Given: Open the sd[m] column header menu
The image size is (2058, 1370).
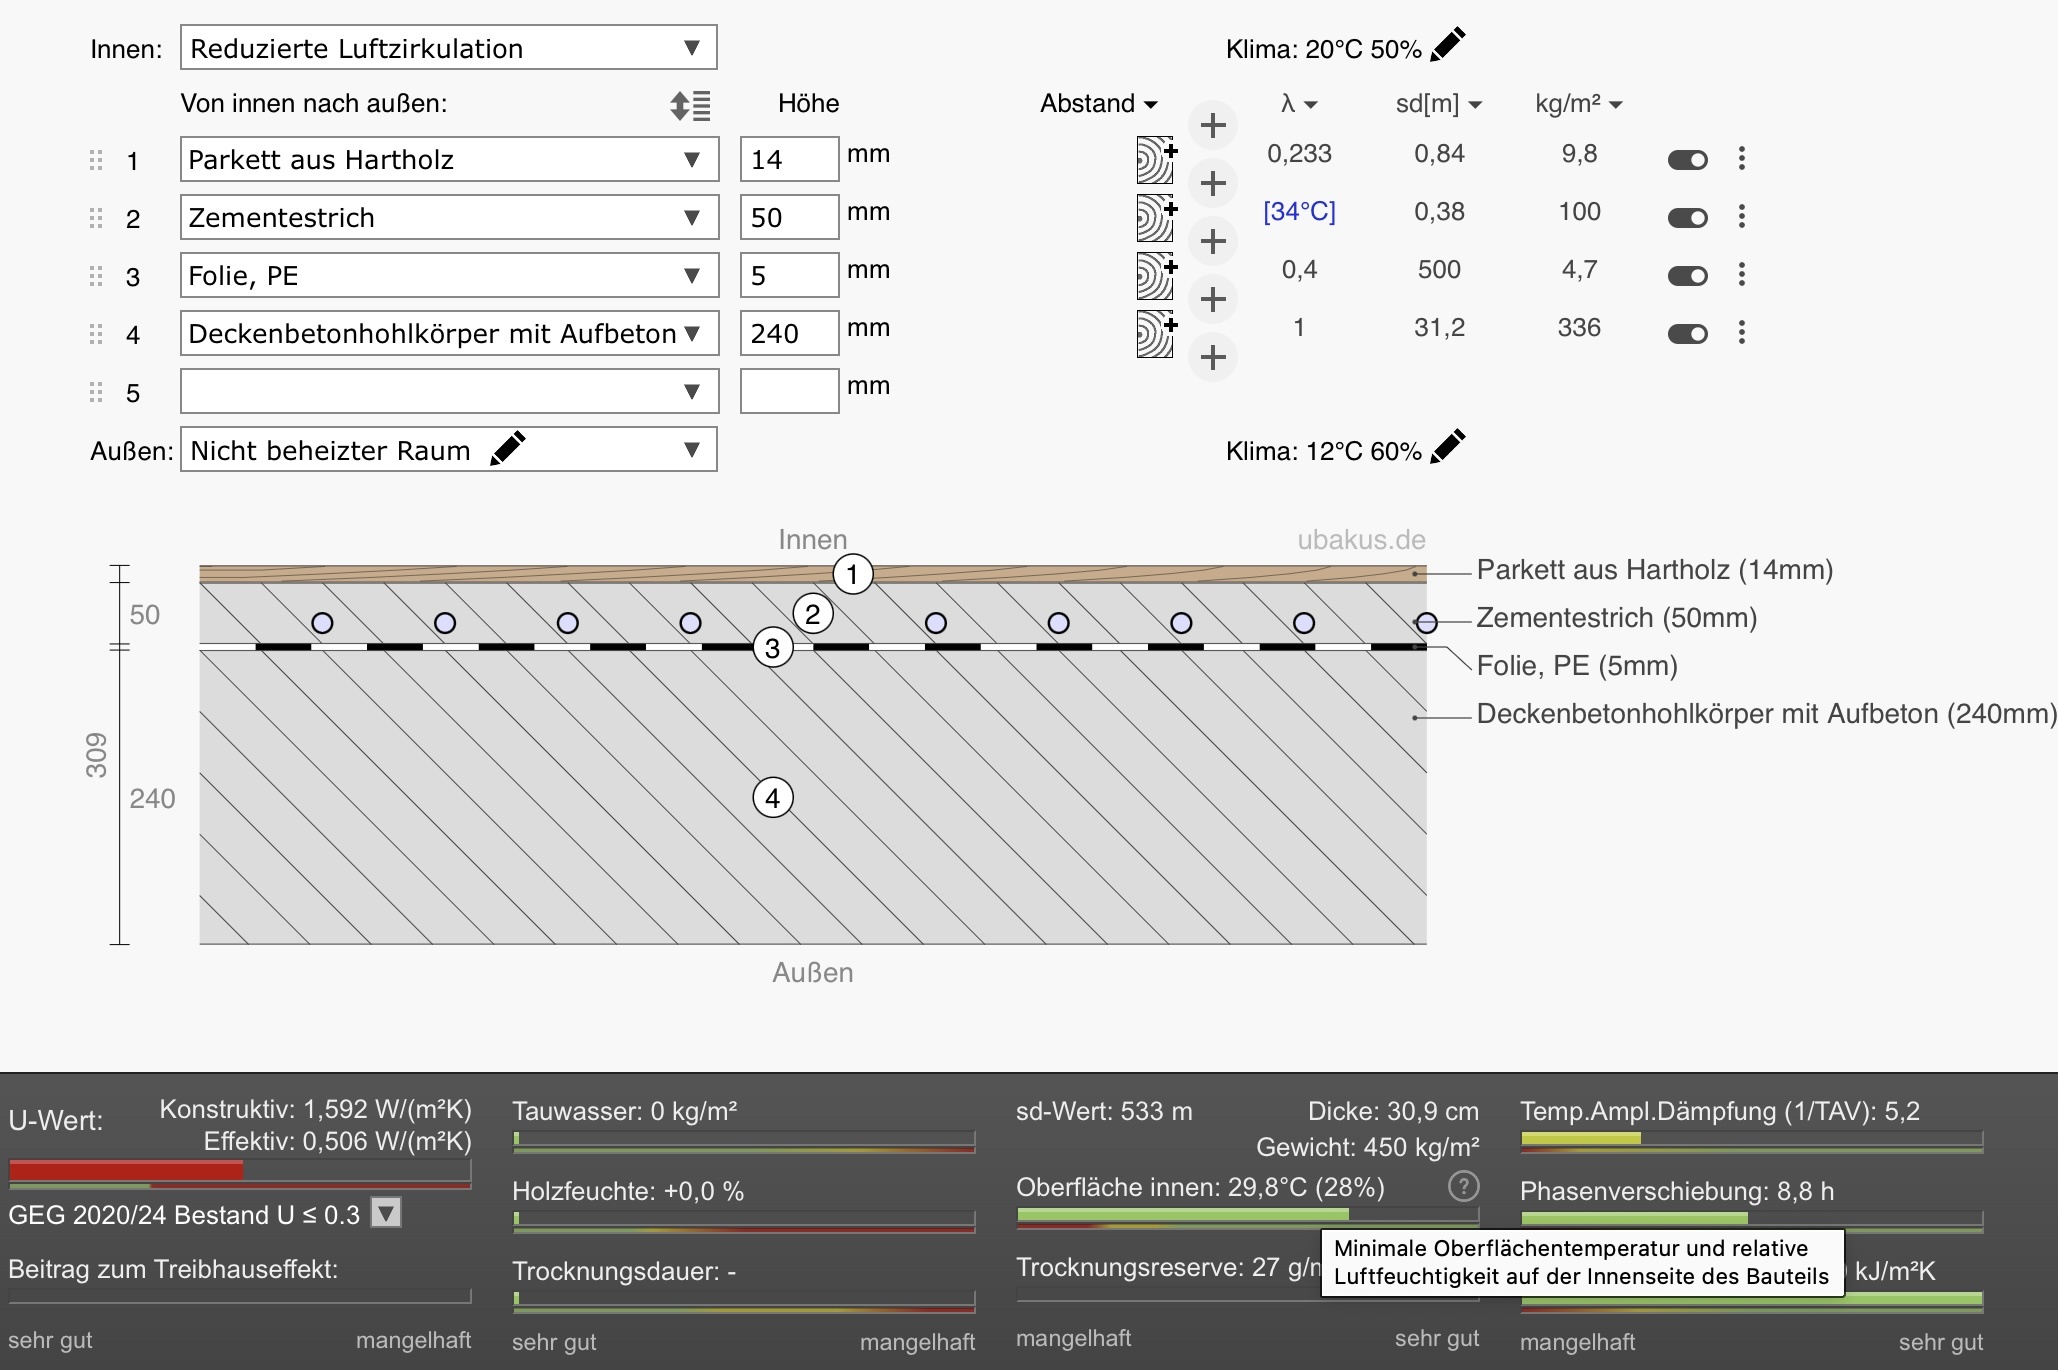Looking at the screenshot, I should [x=1438, y=104].
